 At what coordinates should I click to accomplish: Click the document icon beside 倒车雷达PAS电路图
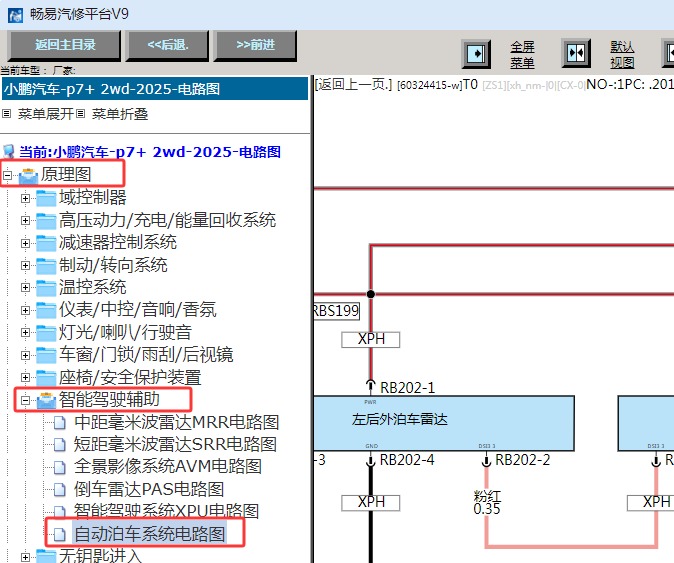click(x=60, y=490)
